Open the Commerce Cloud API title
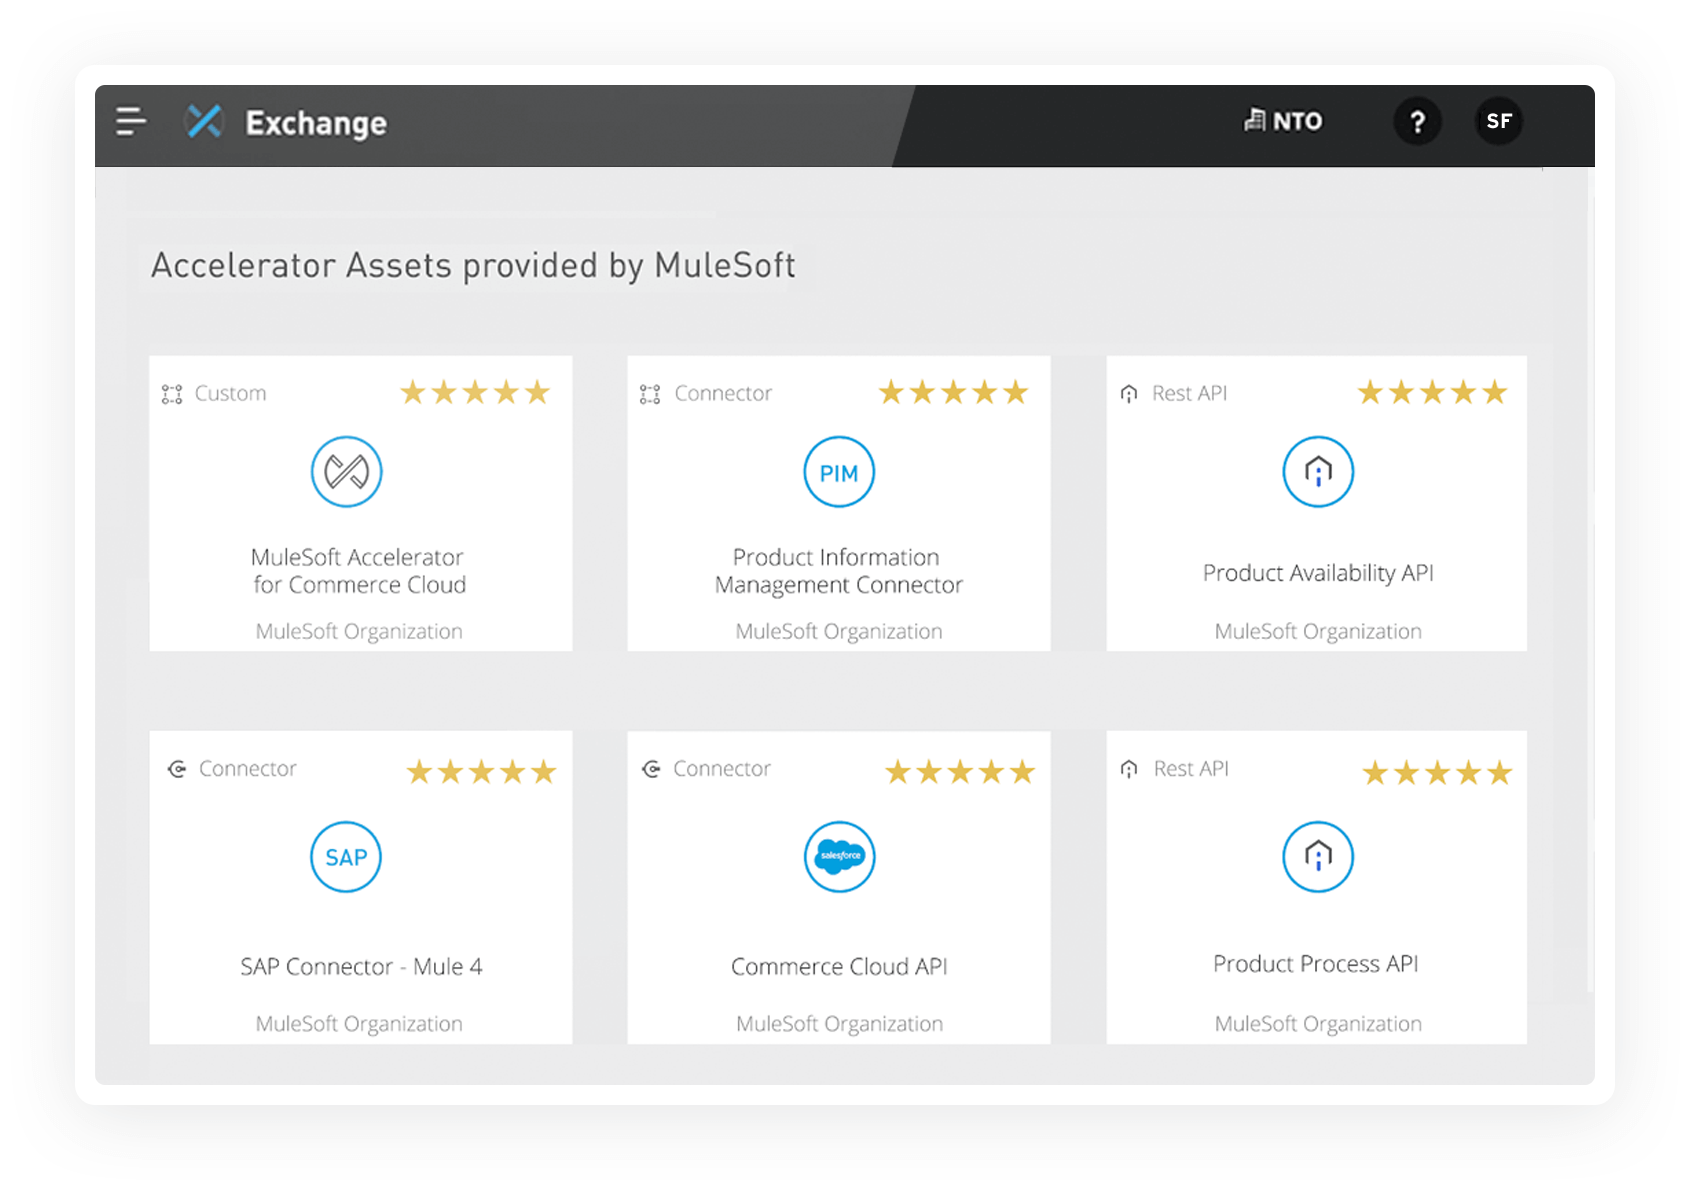 [839, 967]
